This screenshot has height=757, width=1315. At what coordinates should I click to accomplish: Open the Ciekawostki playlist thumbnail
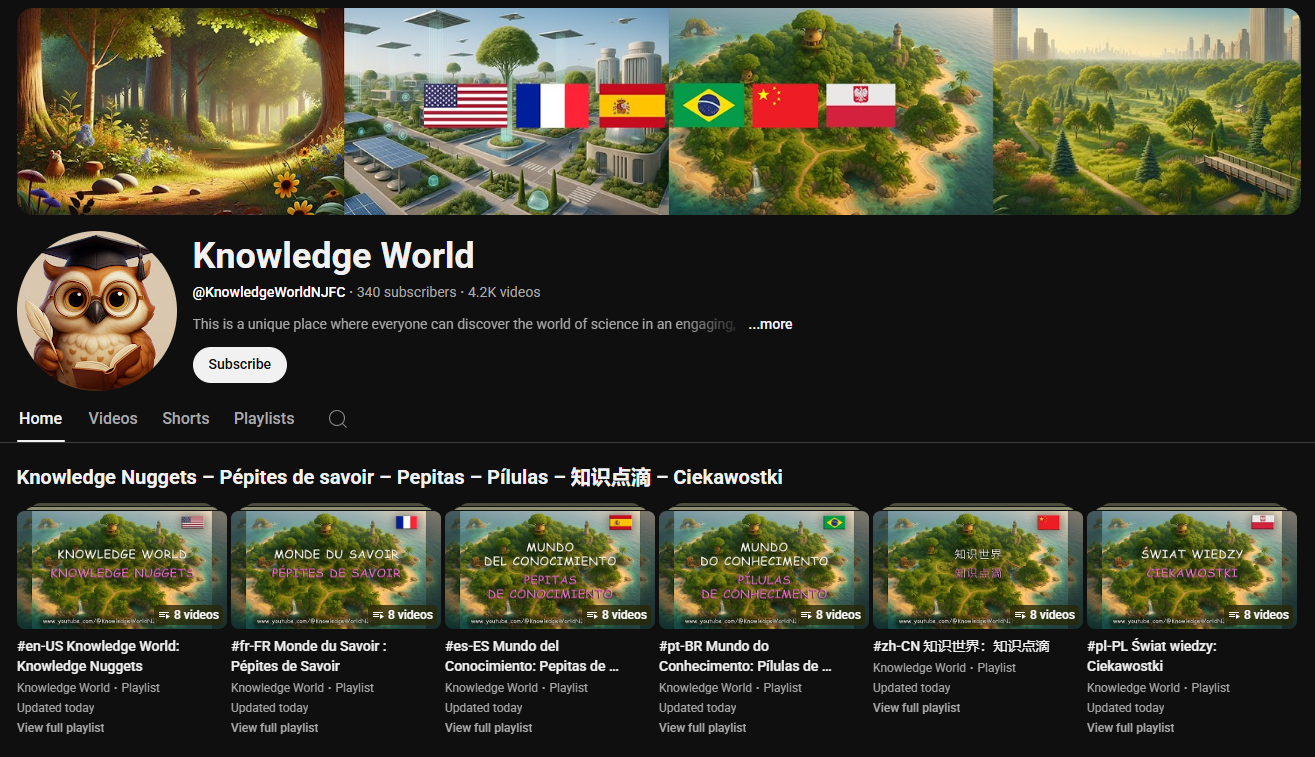pos(1192,570)
